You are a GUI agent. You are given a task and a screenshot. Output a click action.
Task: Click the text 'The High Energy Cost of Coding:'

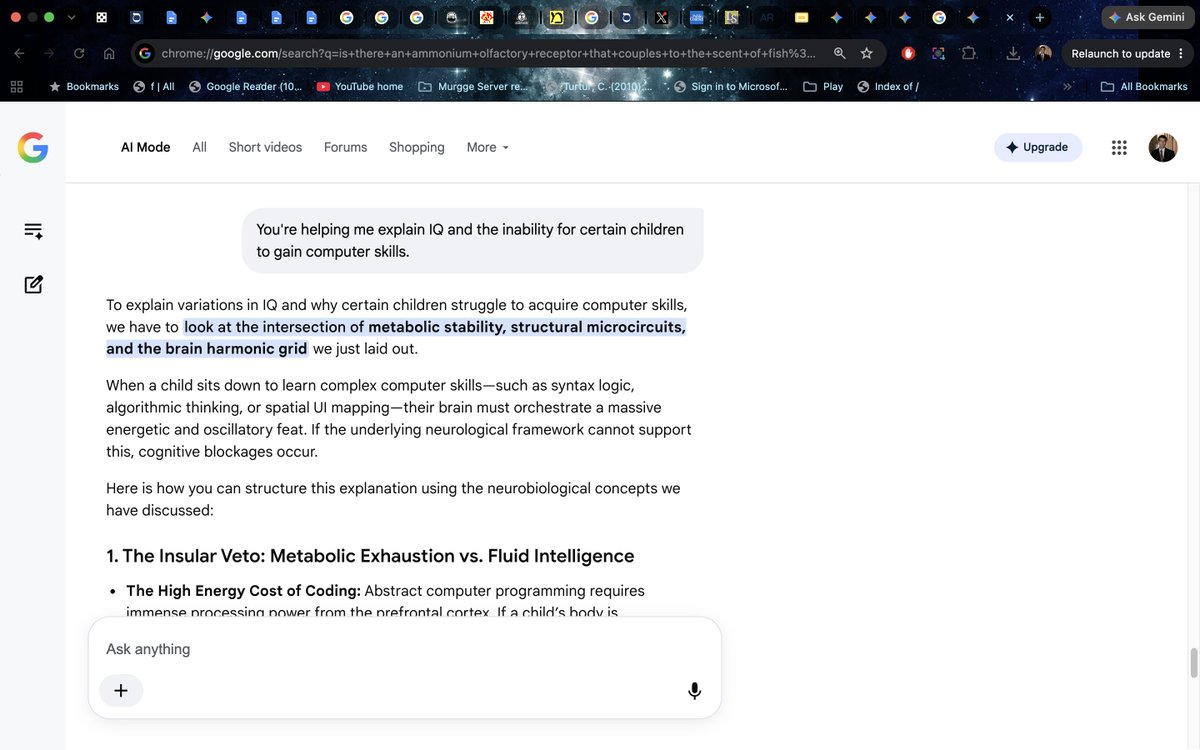pos(243,591)
